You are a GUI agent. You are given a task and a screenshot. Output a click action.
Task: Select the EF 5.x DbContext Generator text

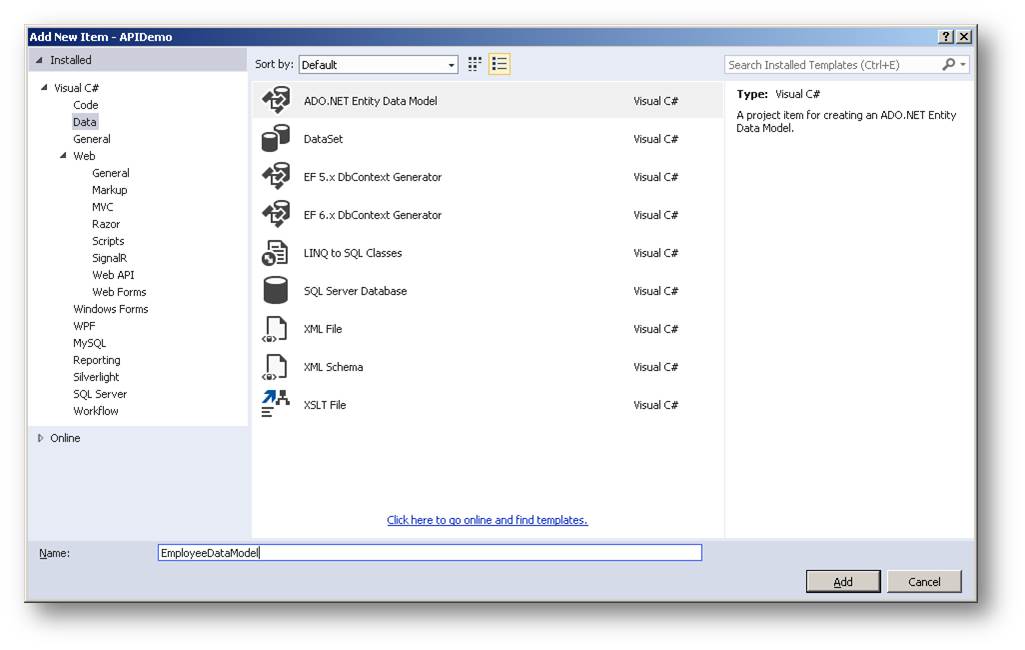pos(373,177)
